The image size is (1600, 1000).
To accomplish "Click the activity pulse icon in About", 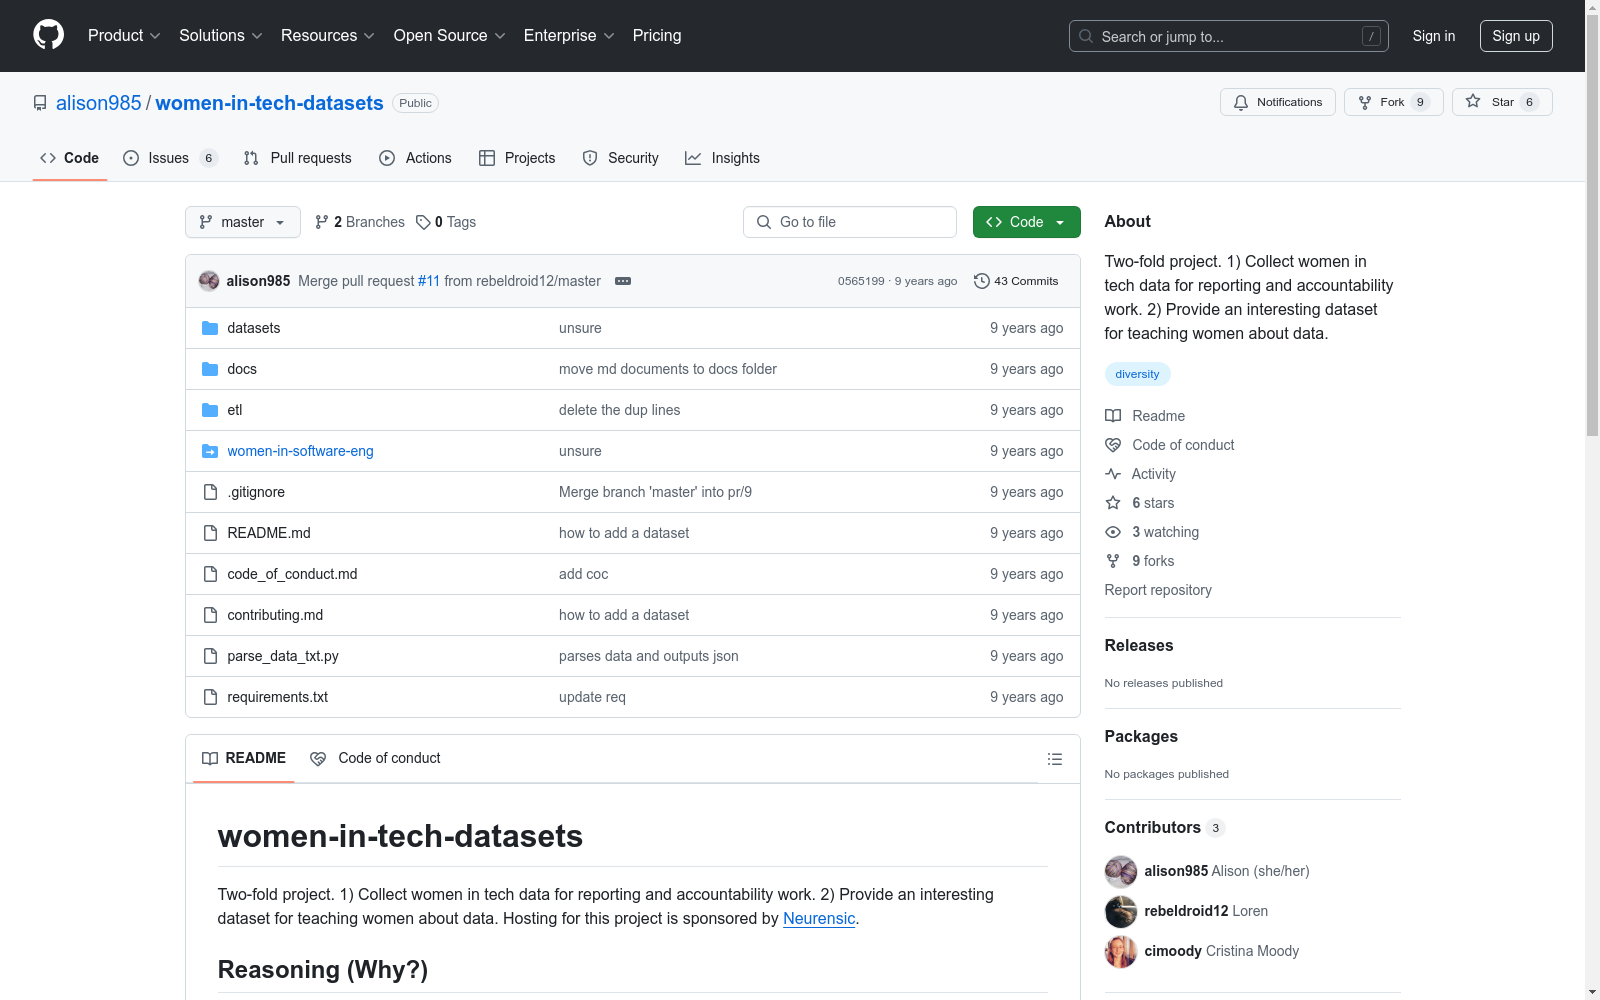I will tap(1113, 474).
